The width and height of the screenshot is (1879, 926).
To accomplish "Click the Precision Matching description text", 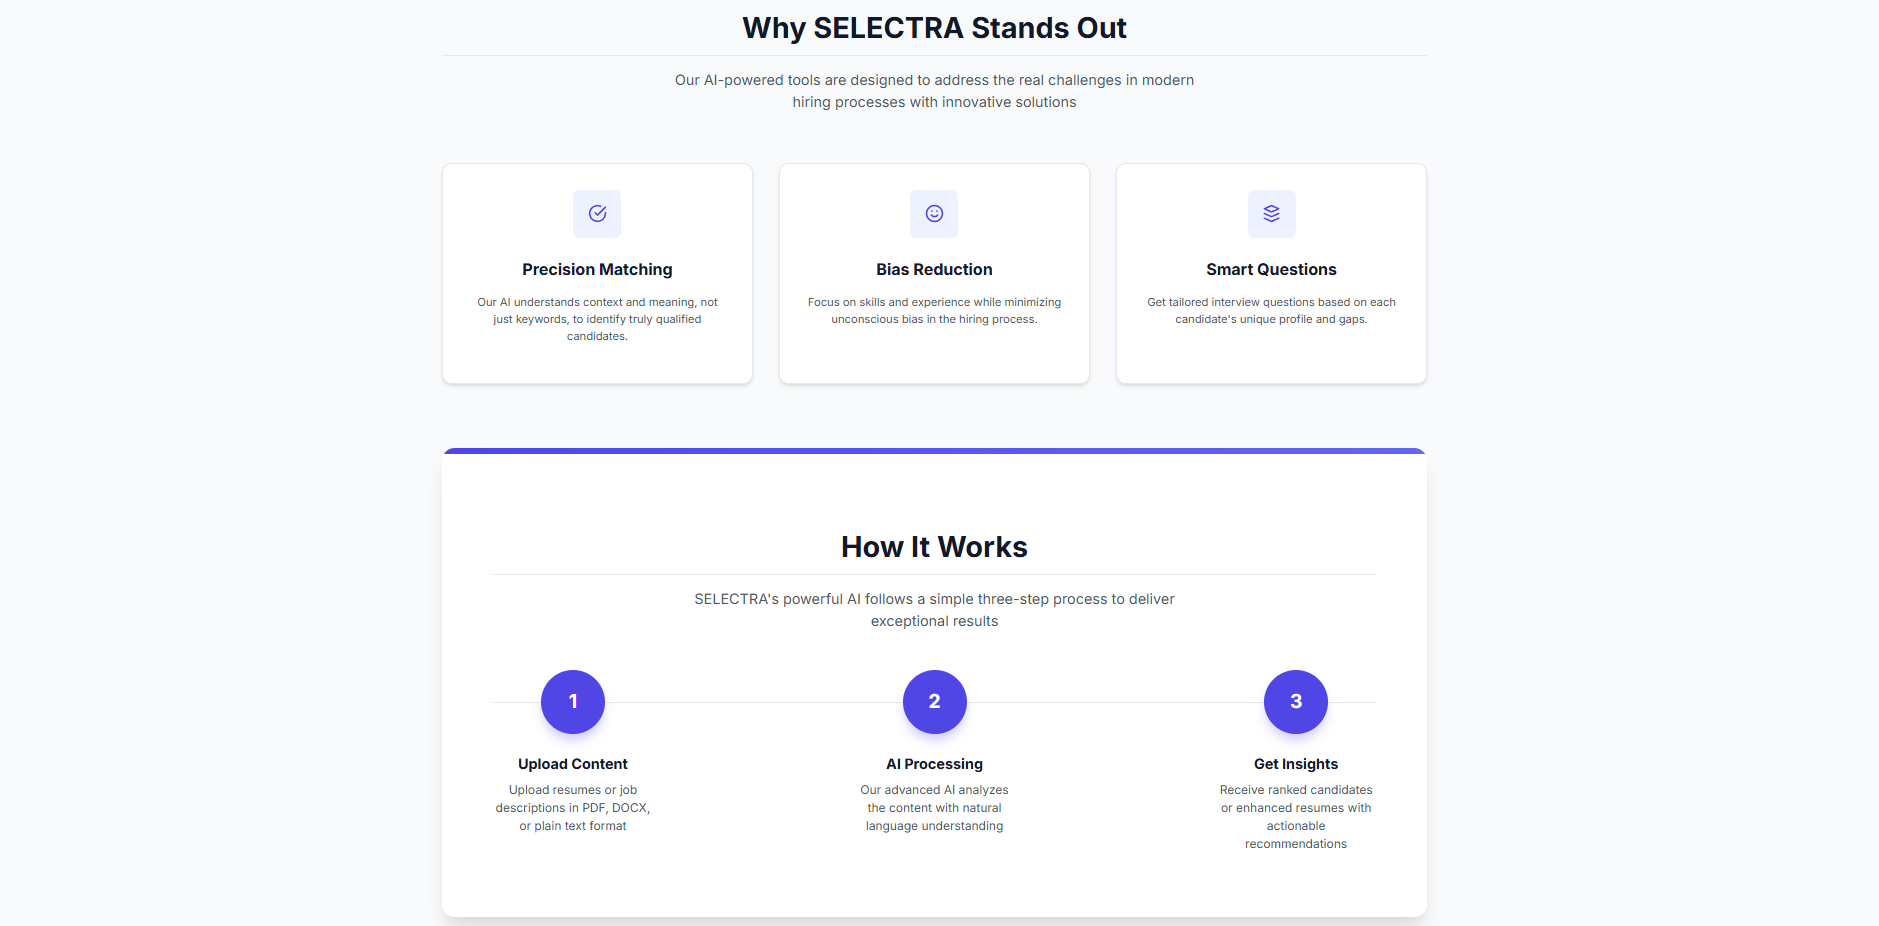I will (x=597, y=319).
